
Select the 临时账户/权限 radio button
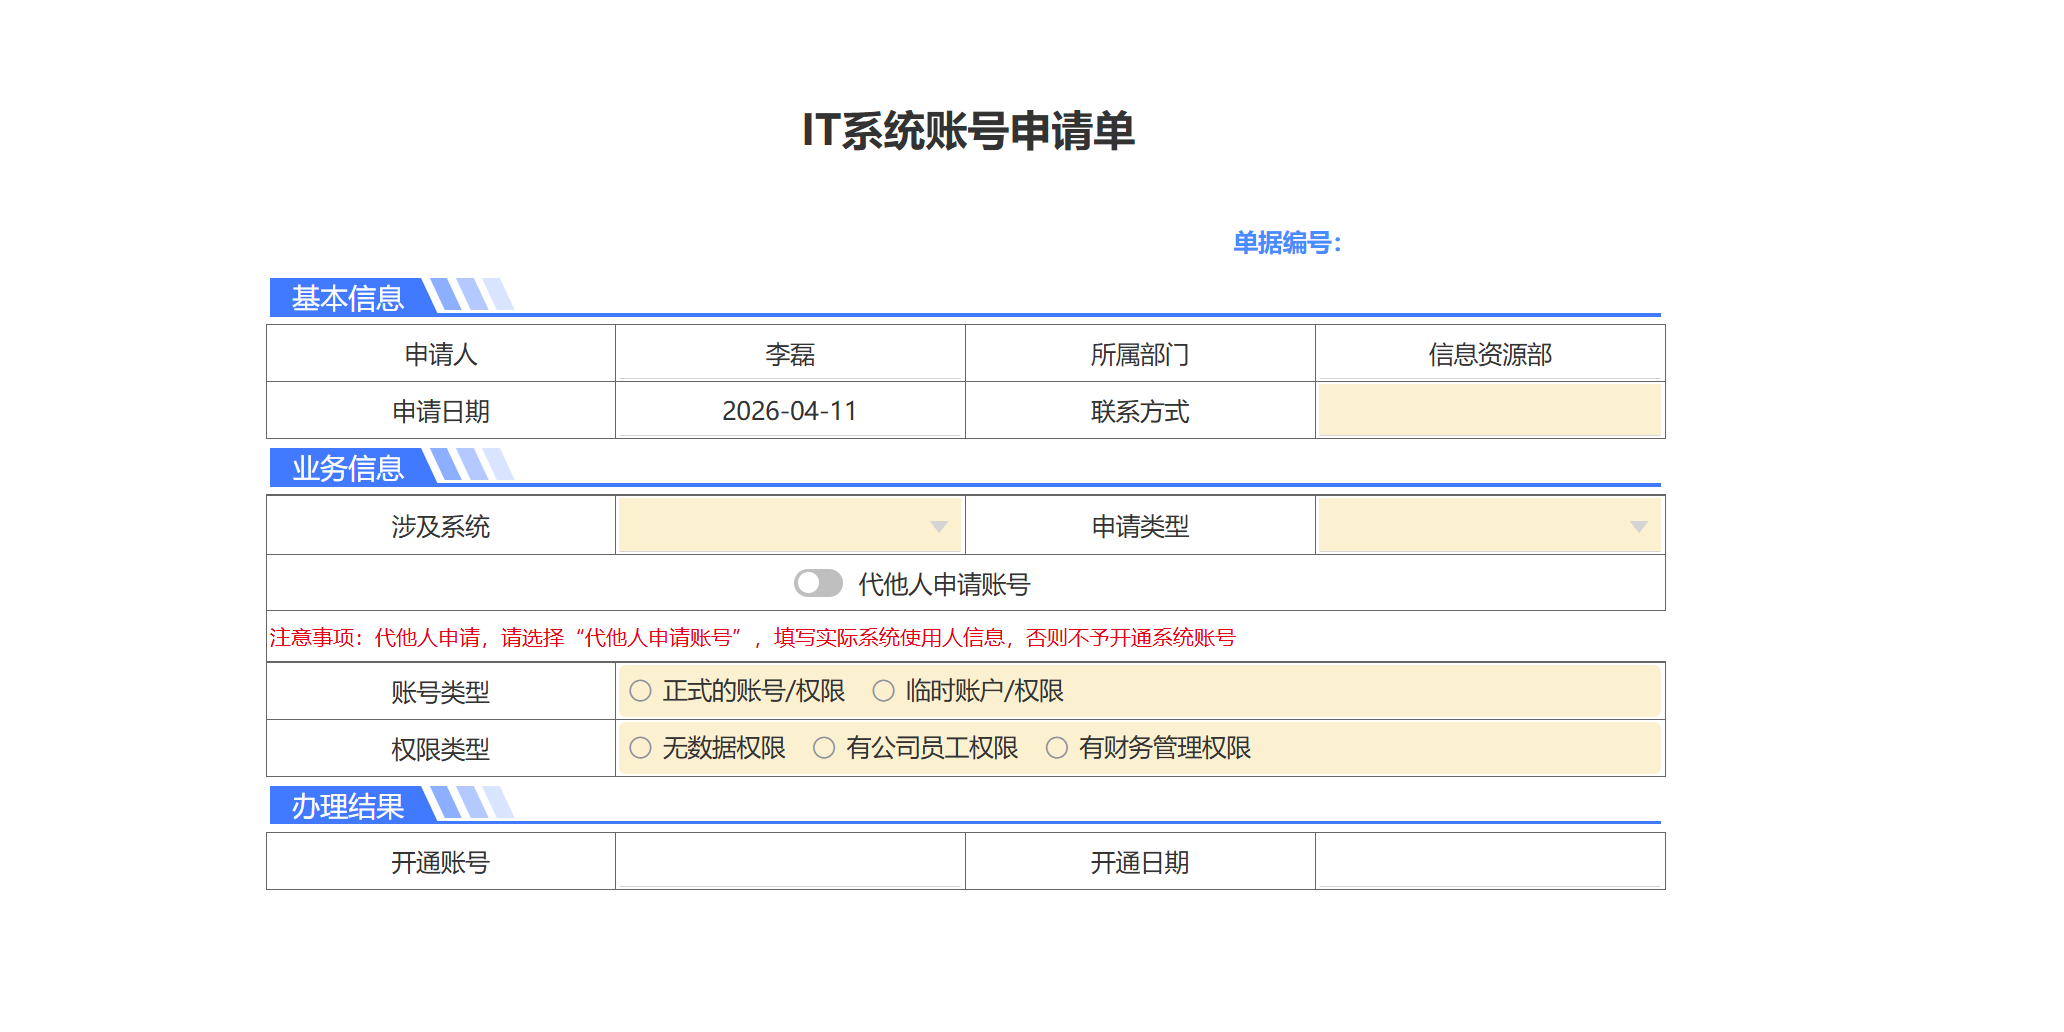[882, 690]
